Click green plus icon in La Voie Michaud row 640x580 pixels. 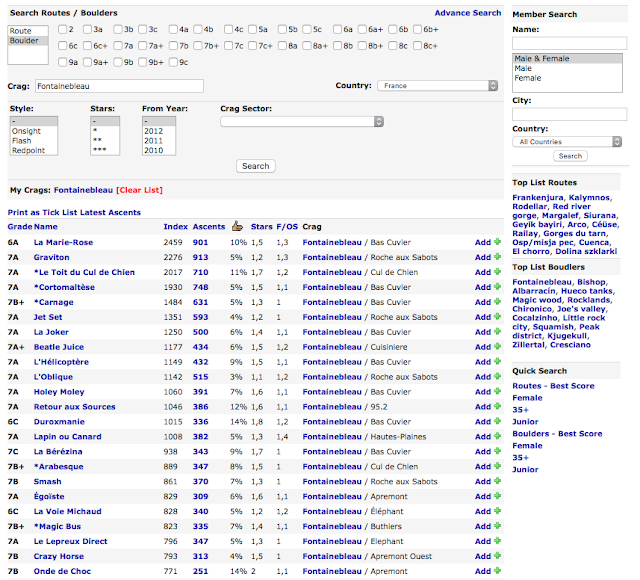pos(497,511)
